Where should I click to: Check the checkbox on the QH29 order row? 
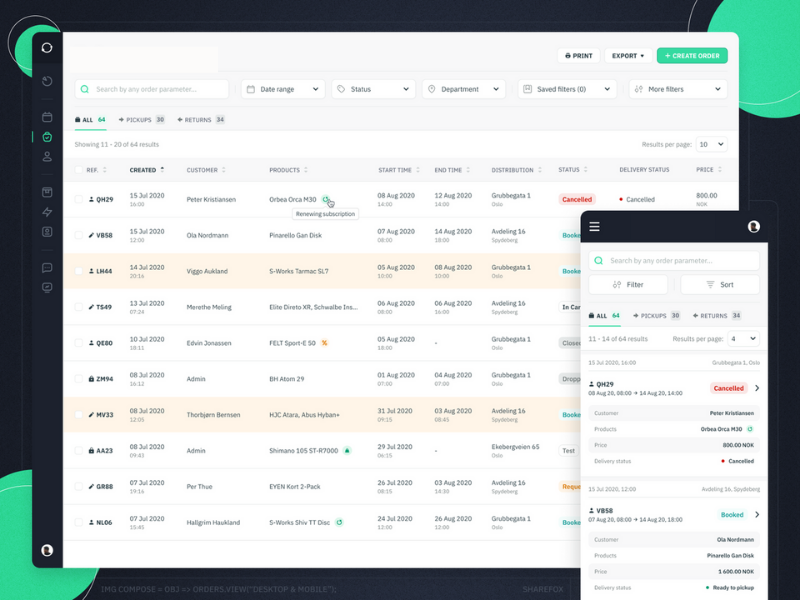[x=81, y=199]
